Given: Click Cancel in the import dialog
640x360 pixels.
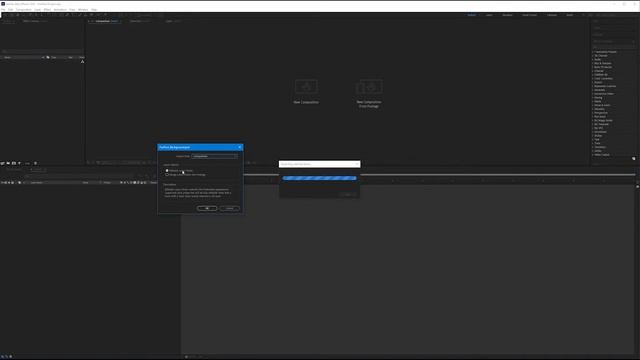Looking at the screenshot, I should tap(230, 208).
